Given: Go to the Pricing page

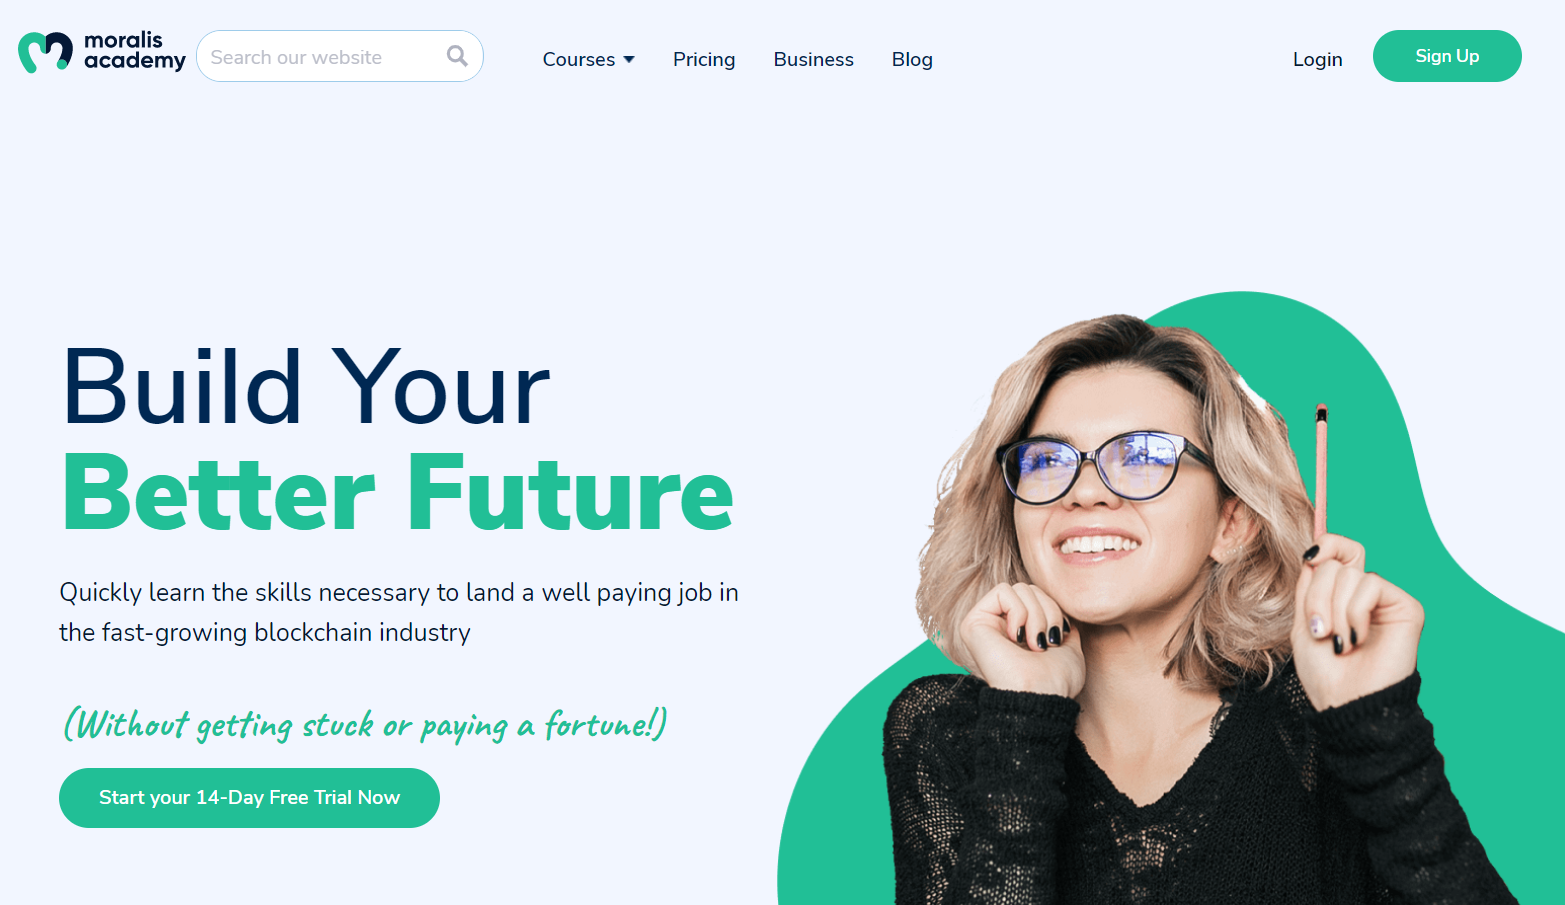Looking at the screenshot, I should [704, 59].
